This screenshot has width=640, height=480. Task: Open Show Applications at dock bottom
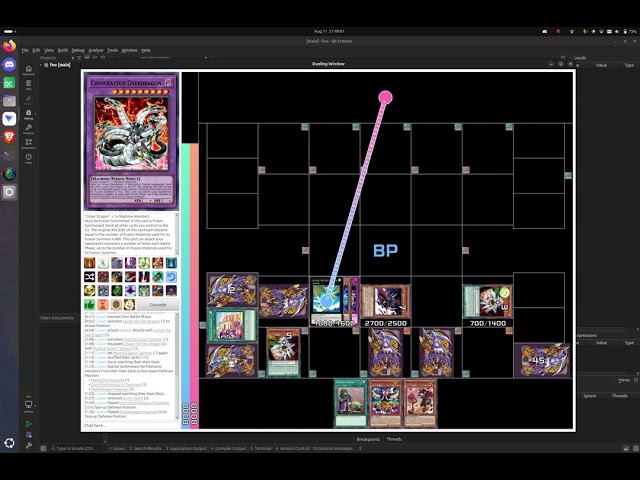tap(9, 443)
